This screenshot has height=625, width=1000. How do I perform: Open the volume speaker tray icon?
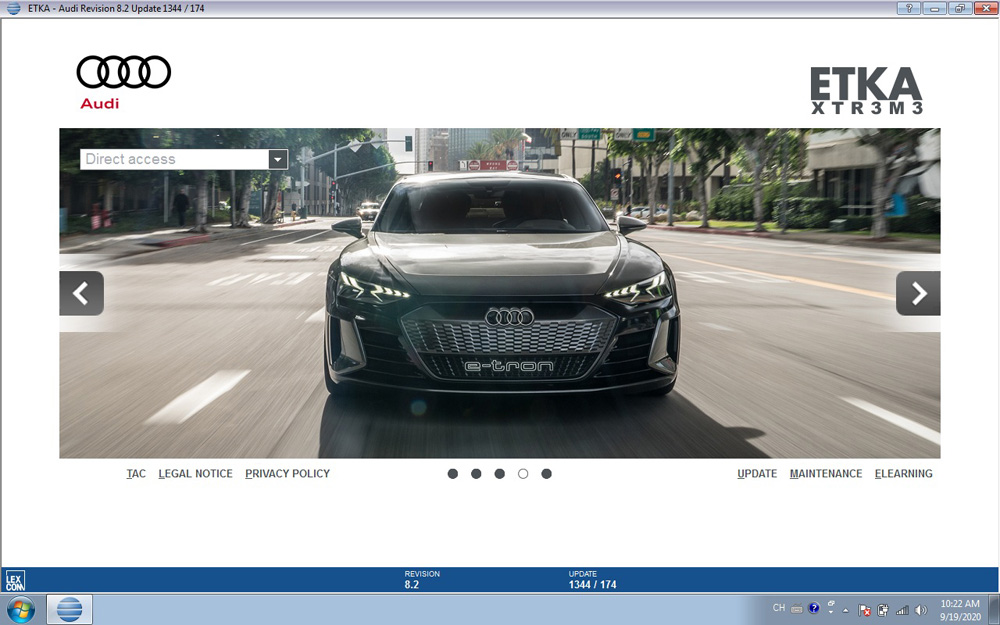[920, 610]
